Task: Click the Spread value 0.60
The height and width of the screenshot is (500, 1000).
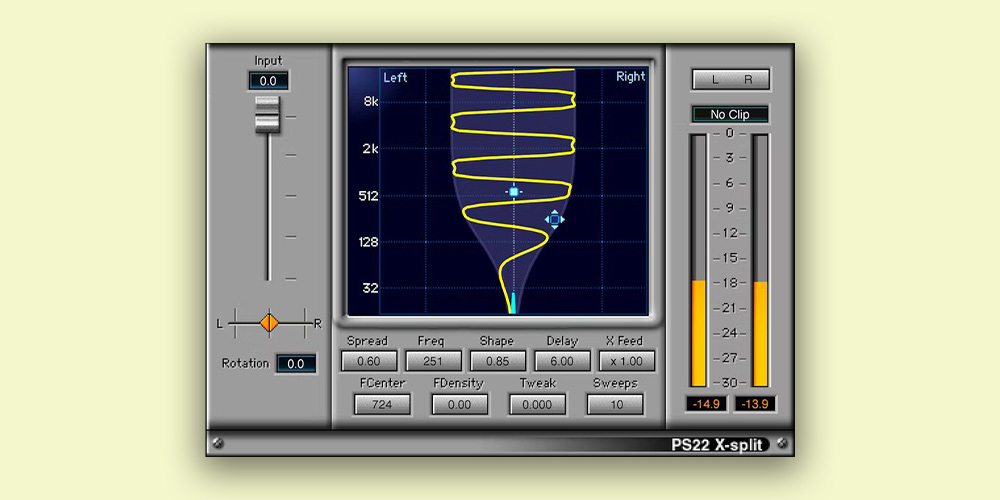Action: point(369,361)
